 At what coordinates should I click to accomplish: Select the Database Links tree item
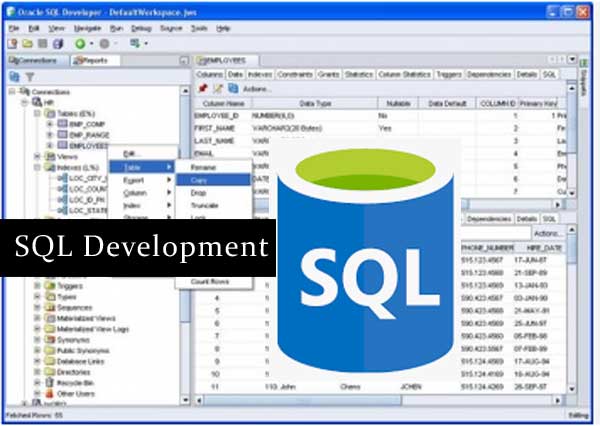(80, 361)
